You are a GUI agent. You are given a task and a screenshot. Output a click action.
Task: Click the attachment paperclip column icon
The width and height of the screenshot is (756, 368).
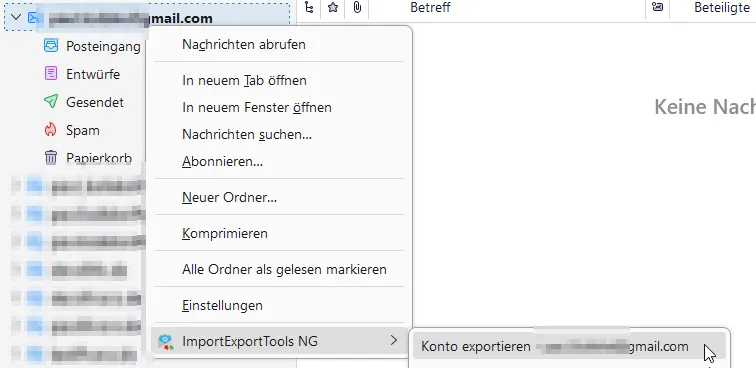(x=357, y=8)
